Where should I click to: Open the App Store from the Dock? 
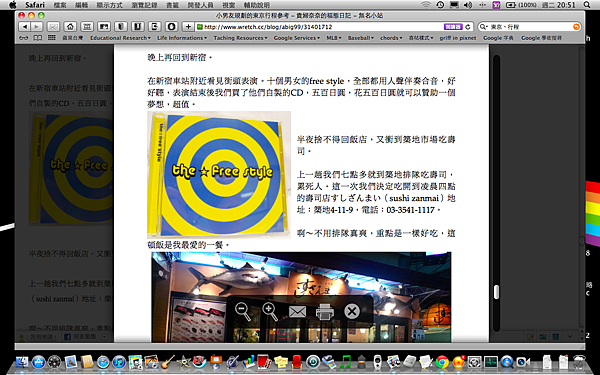(38, 362)
